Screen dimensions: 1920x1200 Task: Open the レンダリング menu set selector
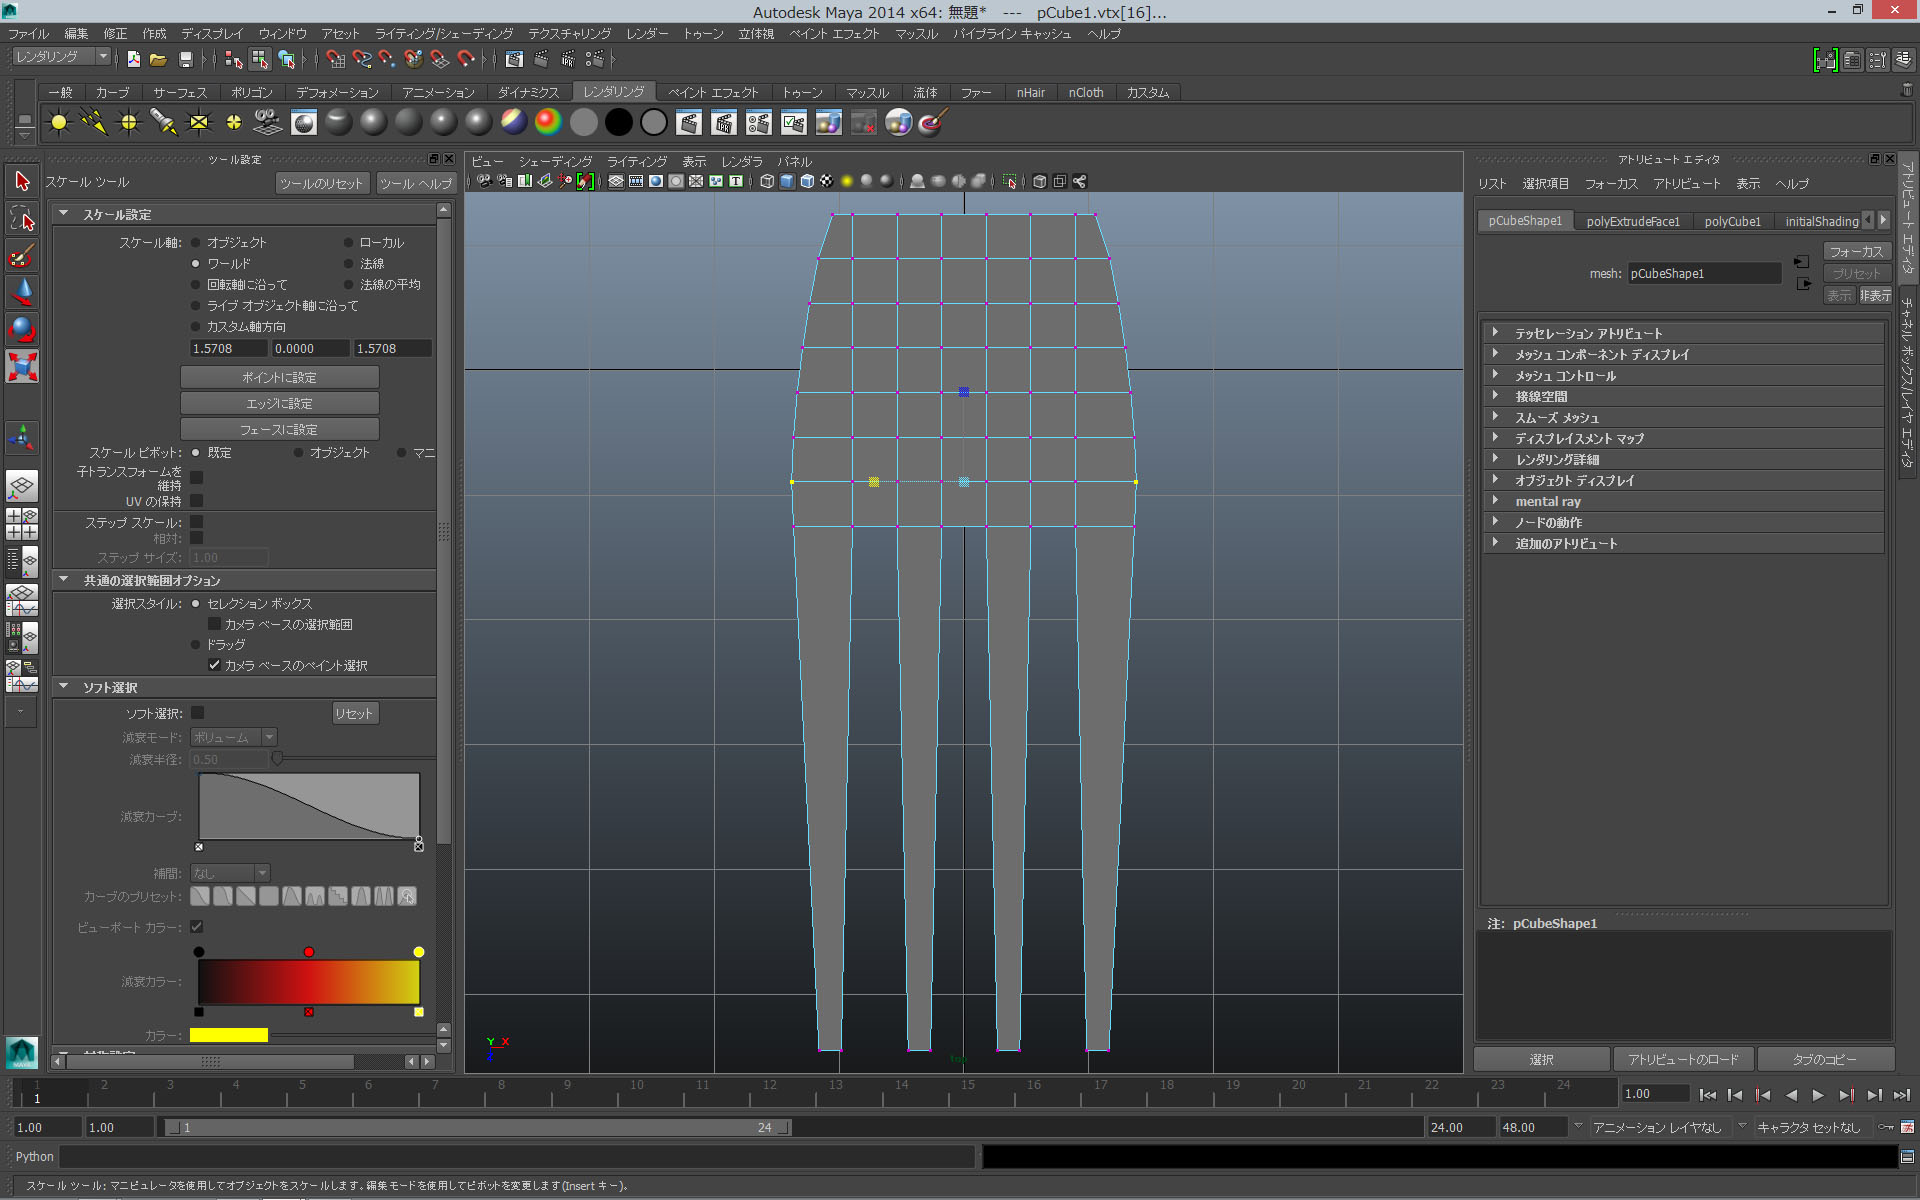(60, 56)
